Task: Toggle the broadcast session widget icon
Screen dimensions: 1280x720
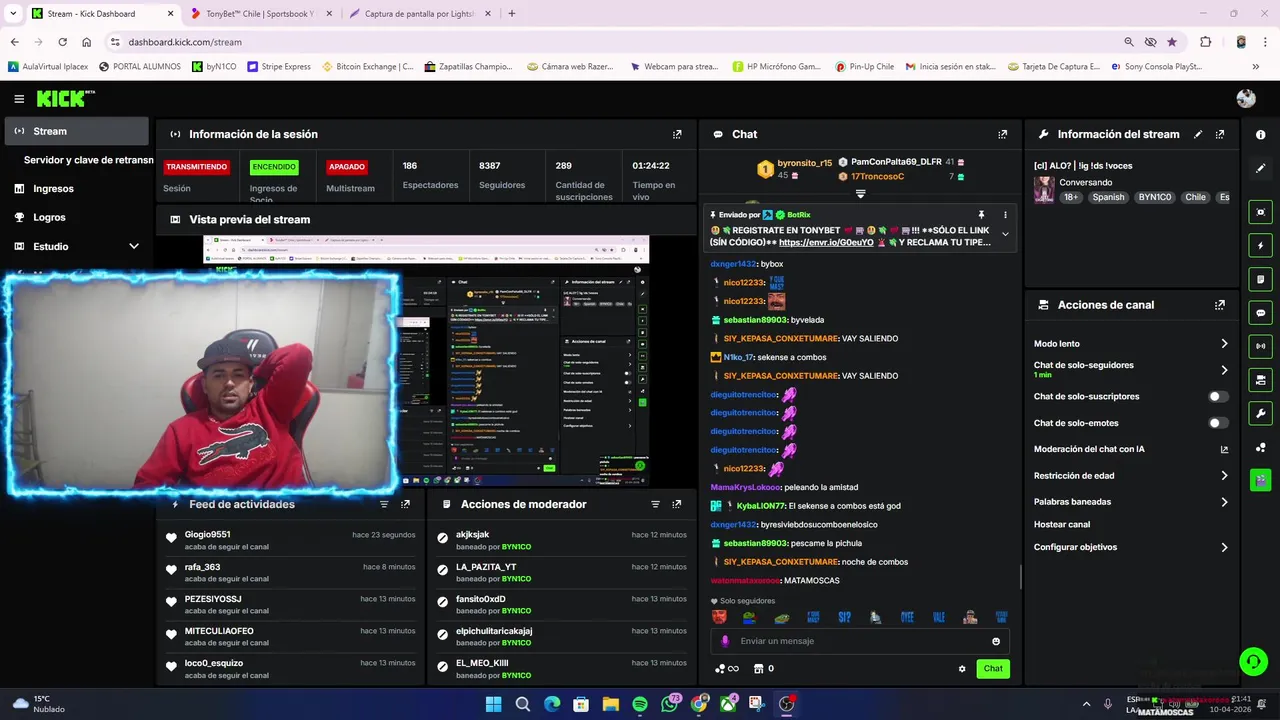Action: pyautogui.click(x=1260, y=346)
